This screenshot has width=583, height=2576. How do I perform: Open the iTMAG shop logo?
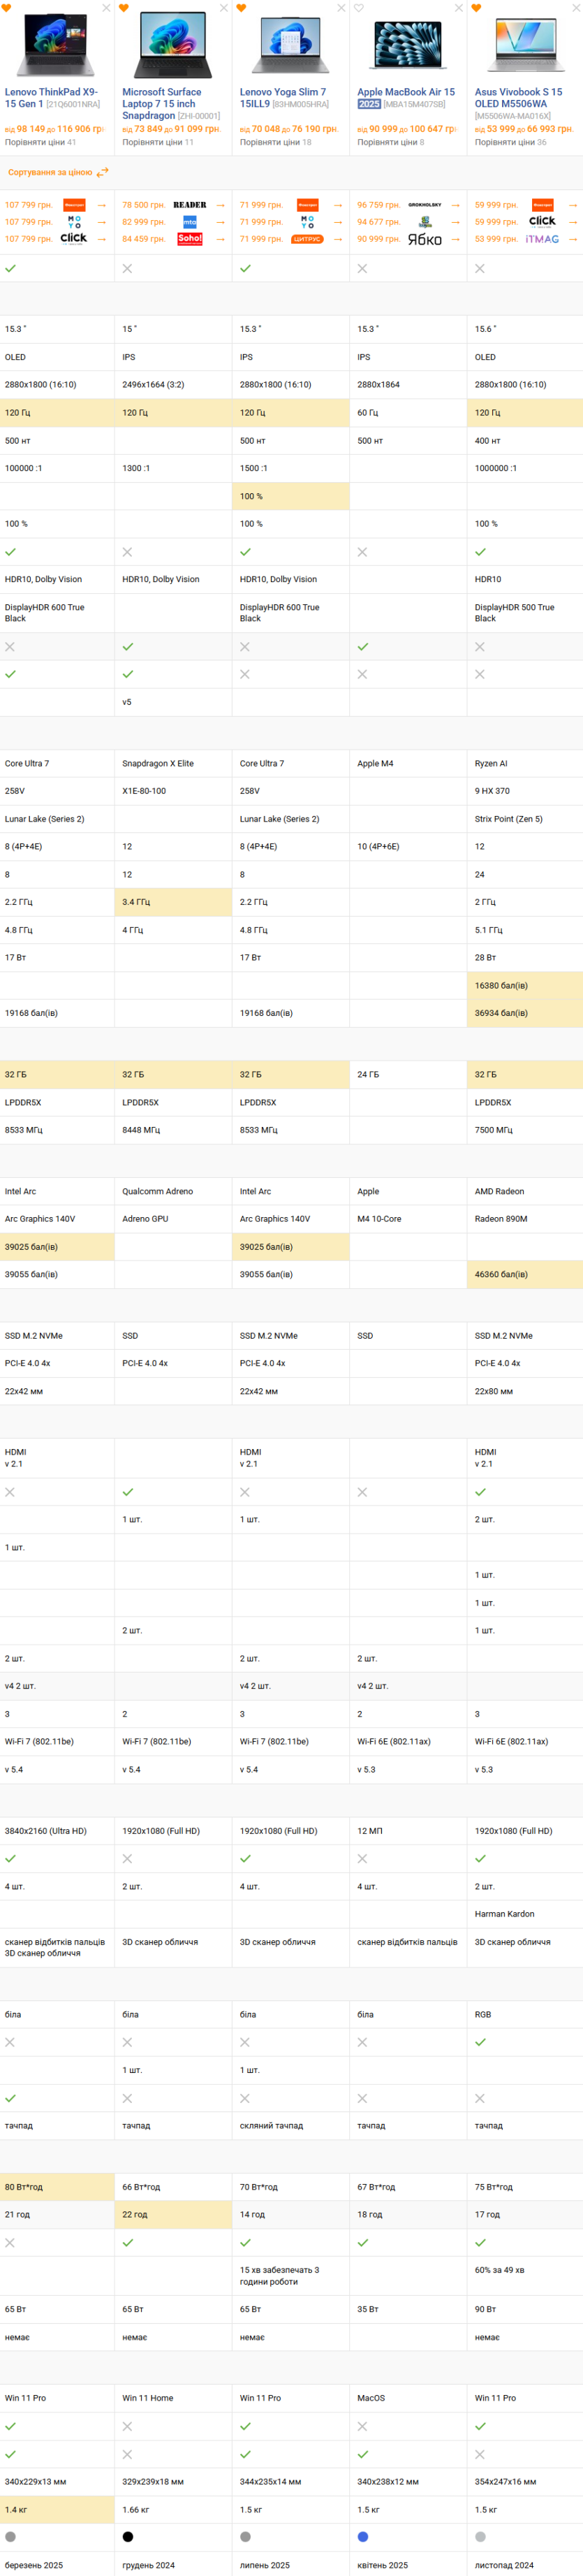point(542,239)
